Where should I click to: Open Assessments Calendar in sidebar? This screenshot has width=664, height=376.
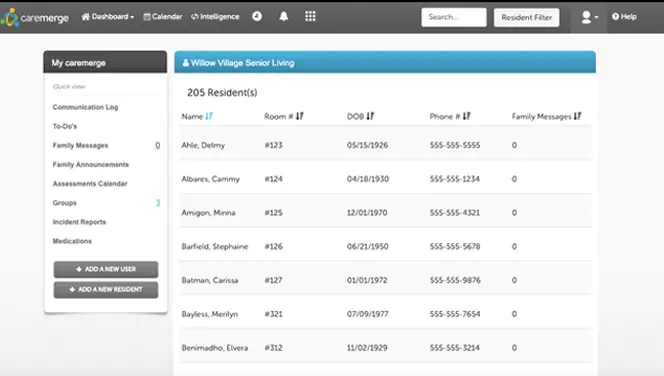pyautogui.click(x=90, y=183)
